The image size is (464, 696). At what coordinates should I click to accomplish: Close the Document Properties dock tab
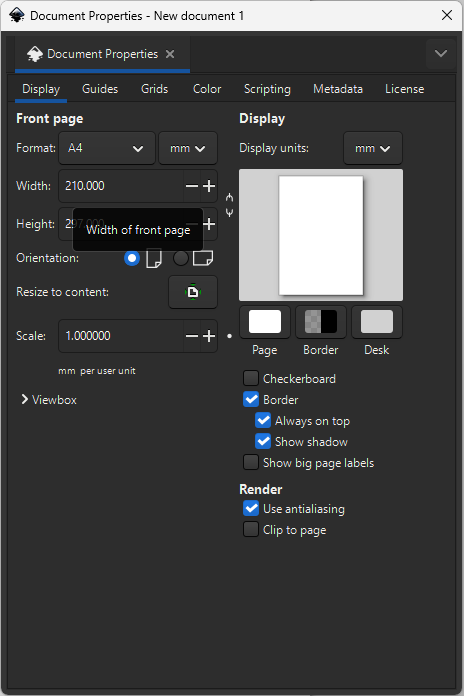(170, 54)
